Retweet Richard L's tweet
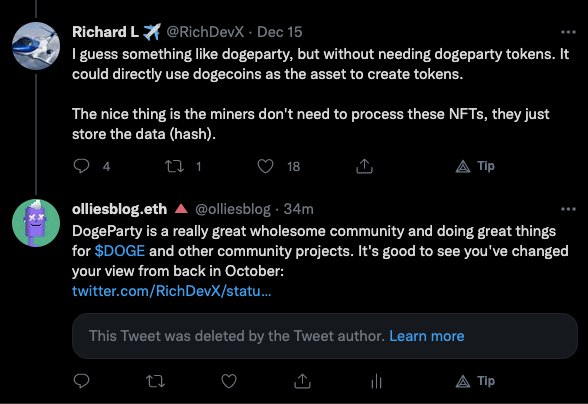This screenshot has height=404, width=588. [x=174, y=166]
